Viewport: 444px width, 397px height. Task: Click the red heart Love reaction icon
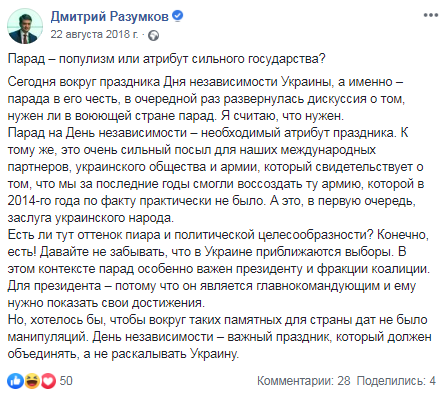click(x=48, y=381)
